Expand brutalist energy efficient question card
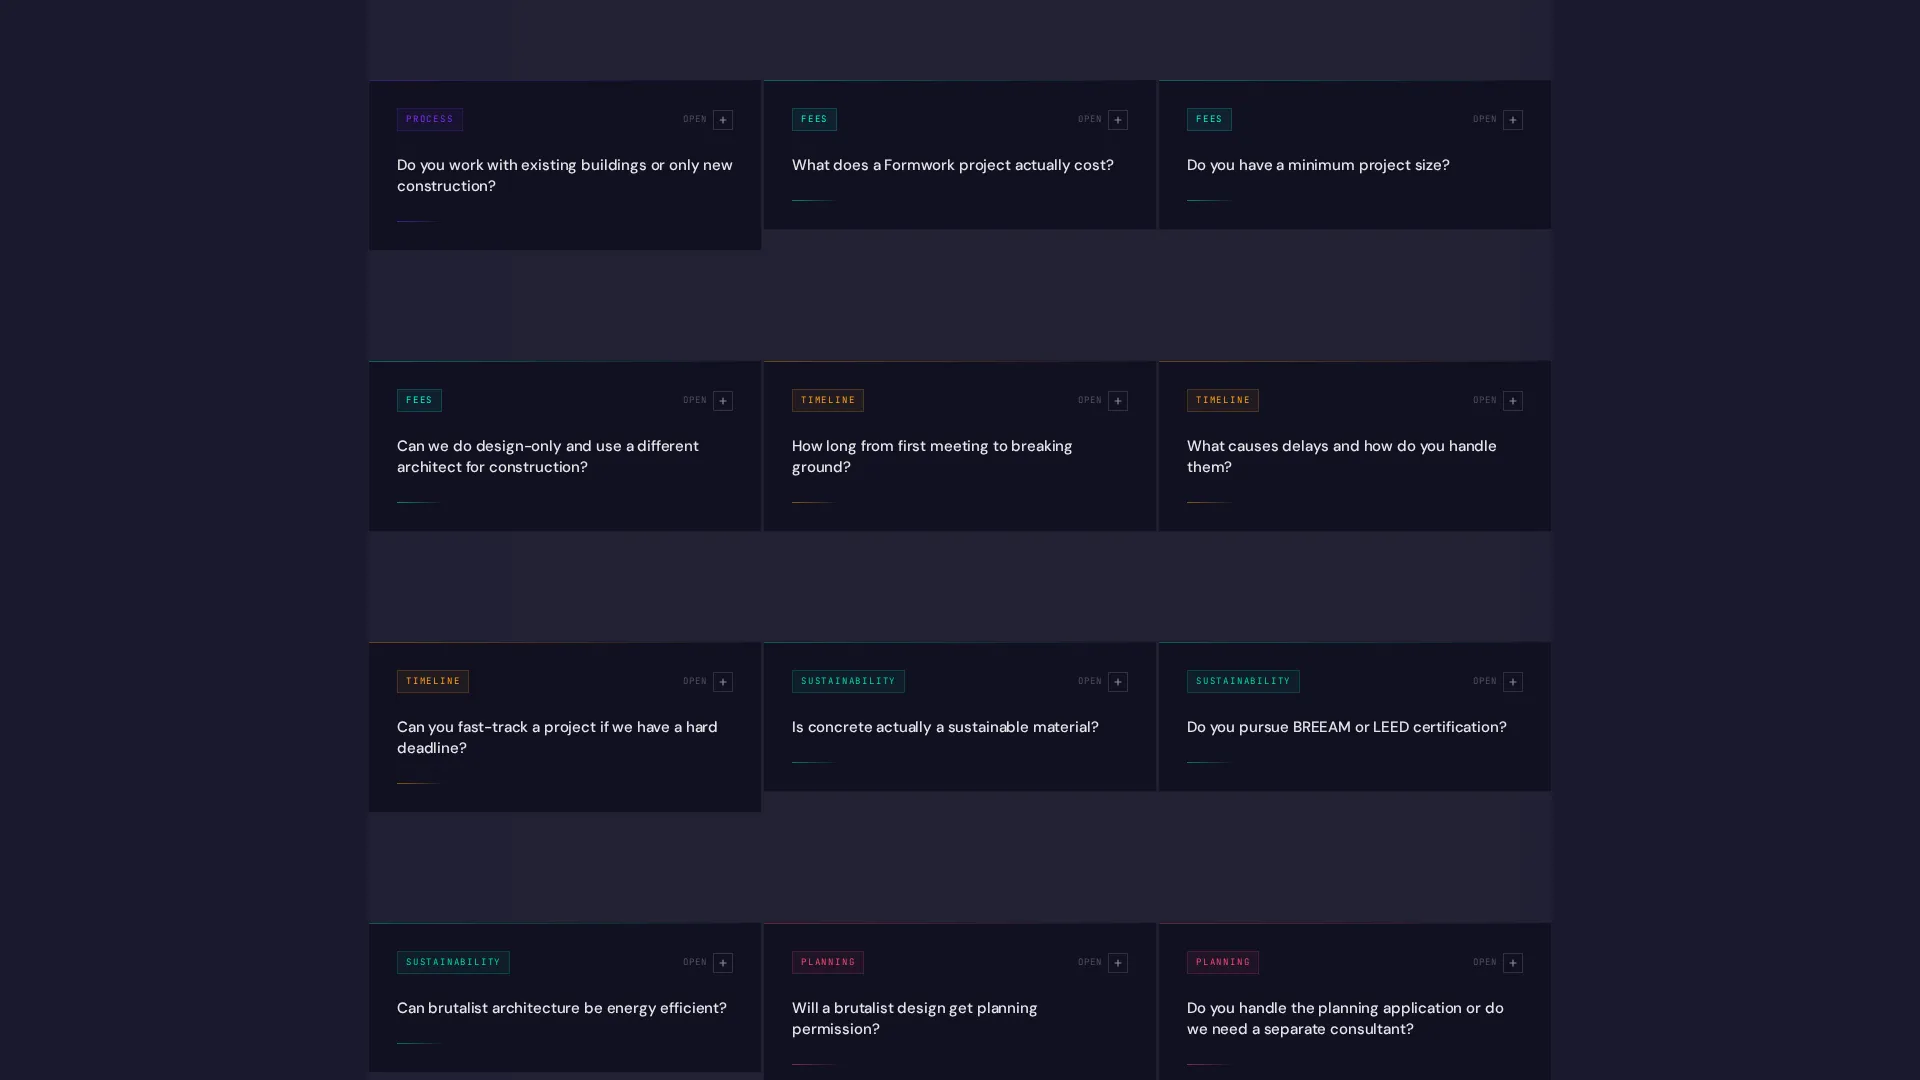Viewport: 1920px width, 1080px height. pos(722,963)
